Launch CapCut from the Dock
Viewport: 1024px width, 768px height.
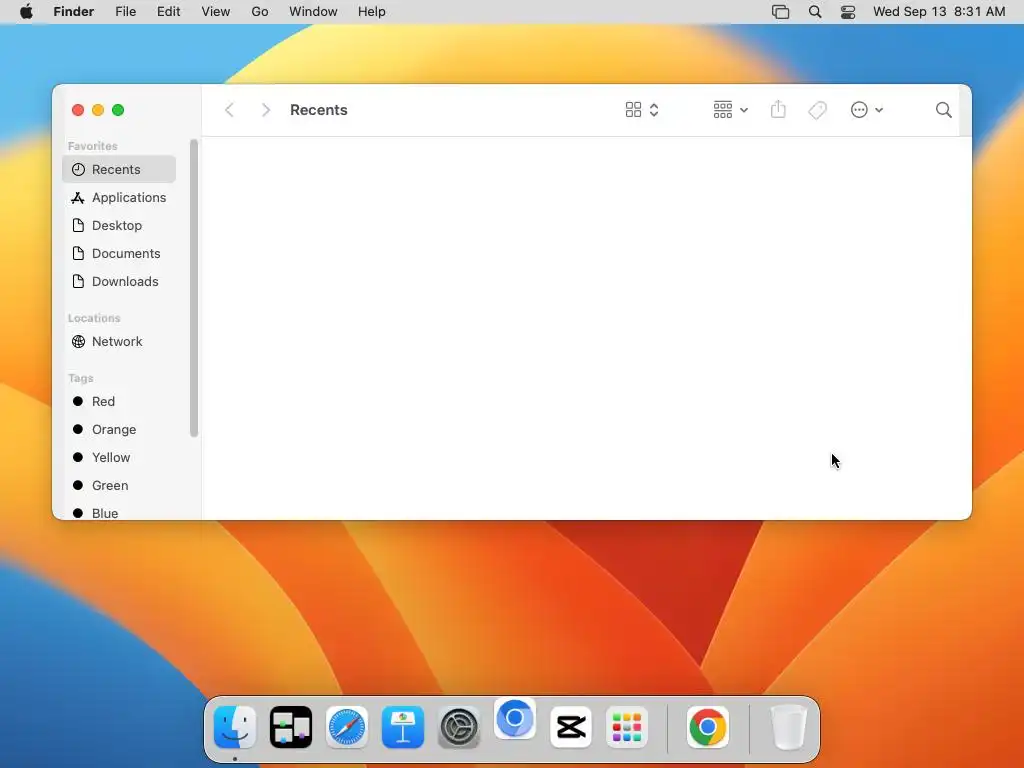[571, 727]
